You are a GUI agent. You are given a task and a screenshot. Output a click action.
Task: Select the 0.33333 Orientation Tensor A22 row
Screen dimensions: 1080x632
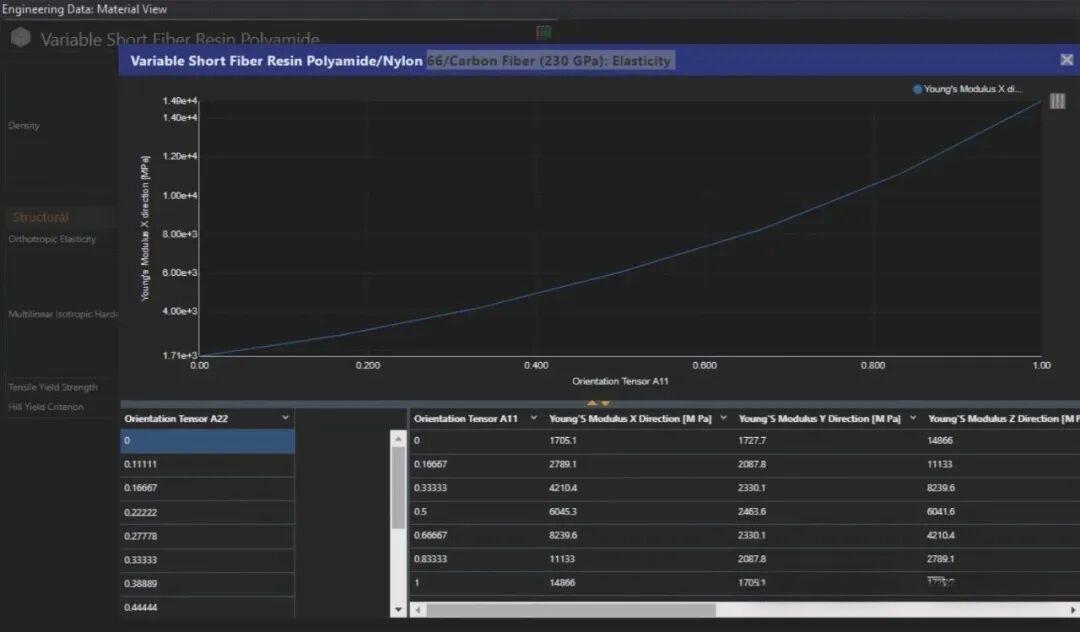(x=207, y=560)
